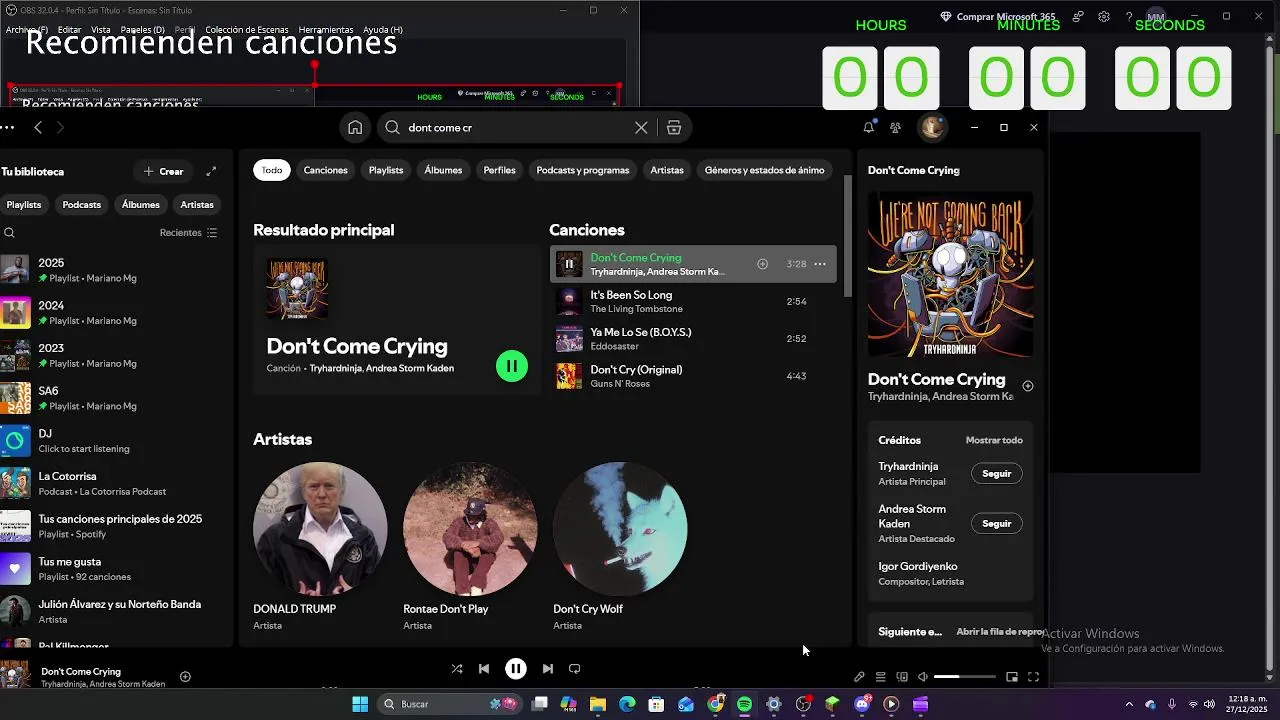This screenshot has height=720, width=1280.
Task: Open the queue icon in player bar
Action: pyautogui.click(x=881, y=677)
